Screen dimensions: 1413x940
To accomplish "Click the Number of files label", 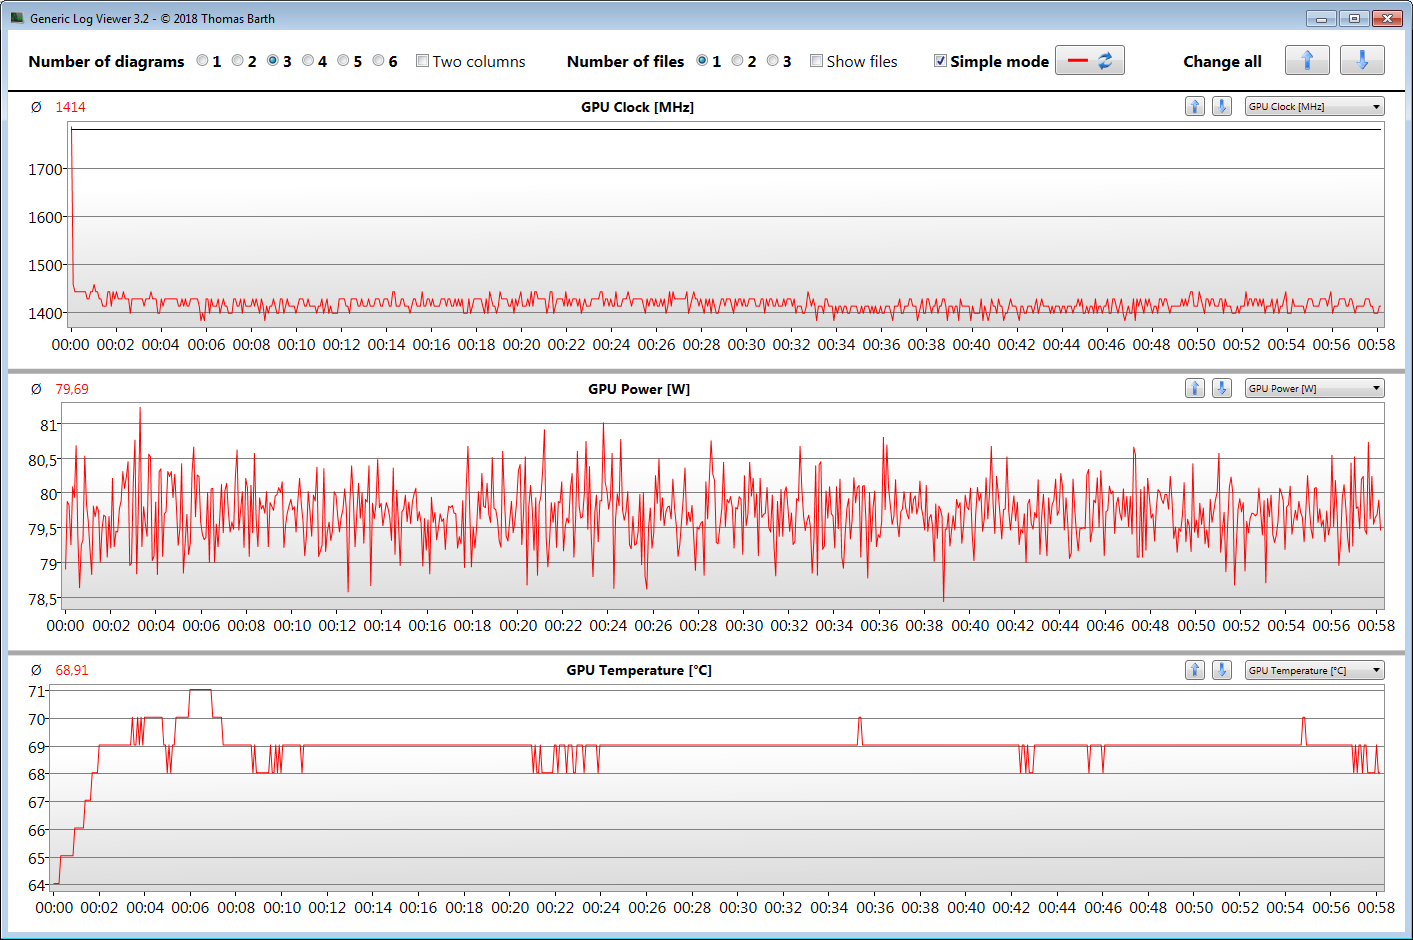I will pos(625,61).
